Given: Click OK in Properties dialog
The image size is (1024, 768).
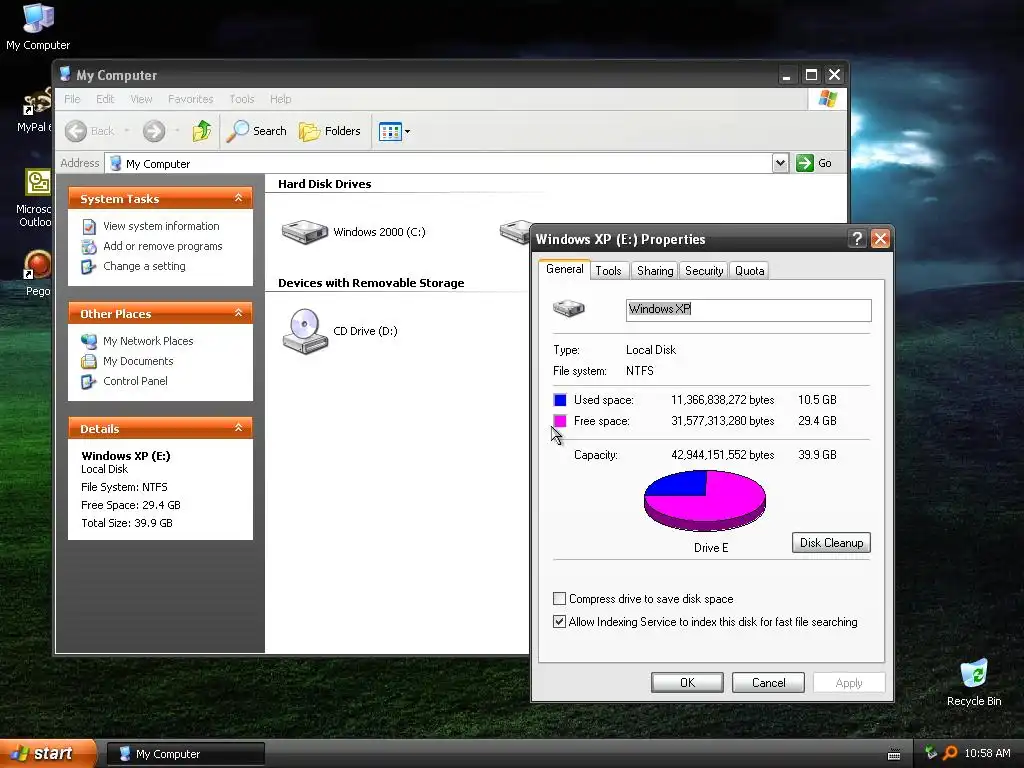Looking at the screenshot, I should 687,682.
